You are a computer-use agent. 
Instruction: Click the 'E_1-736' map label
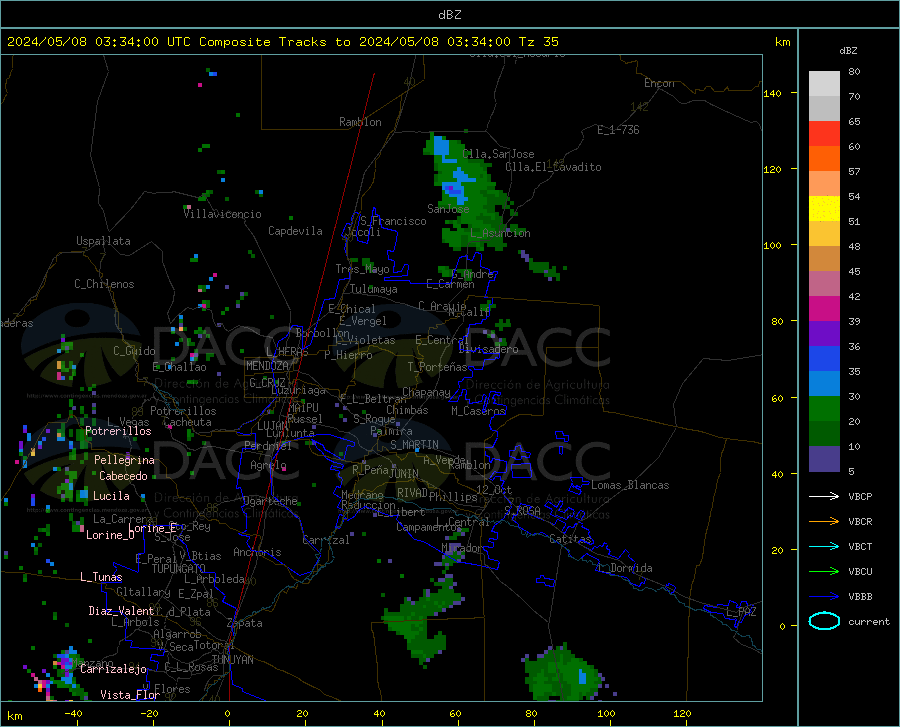pos(618,130)
